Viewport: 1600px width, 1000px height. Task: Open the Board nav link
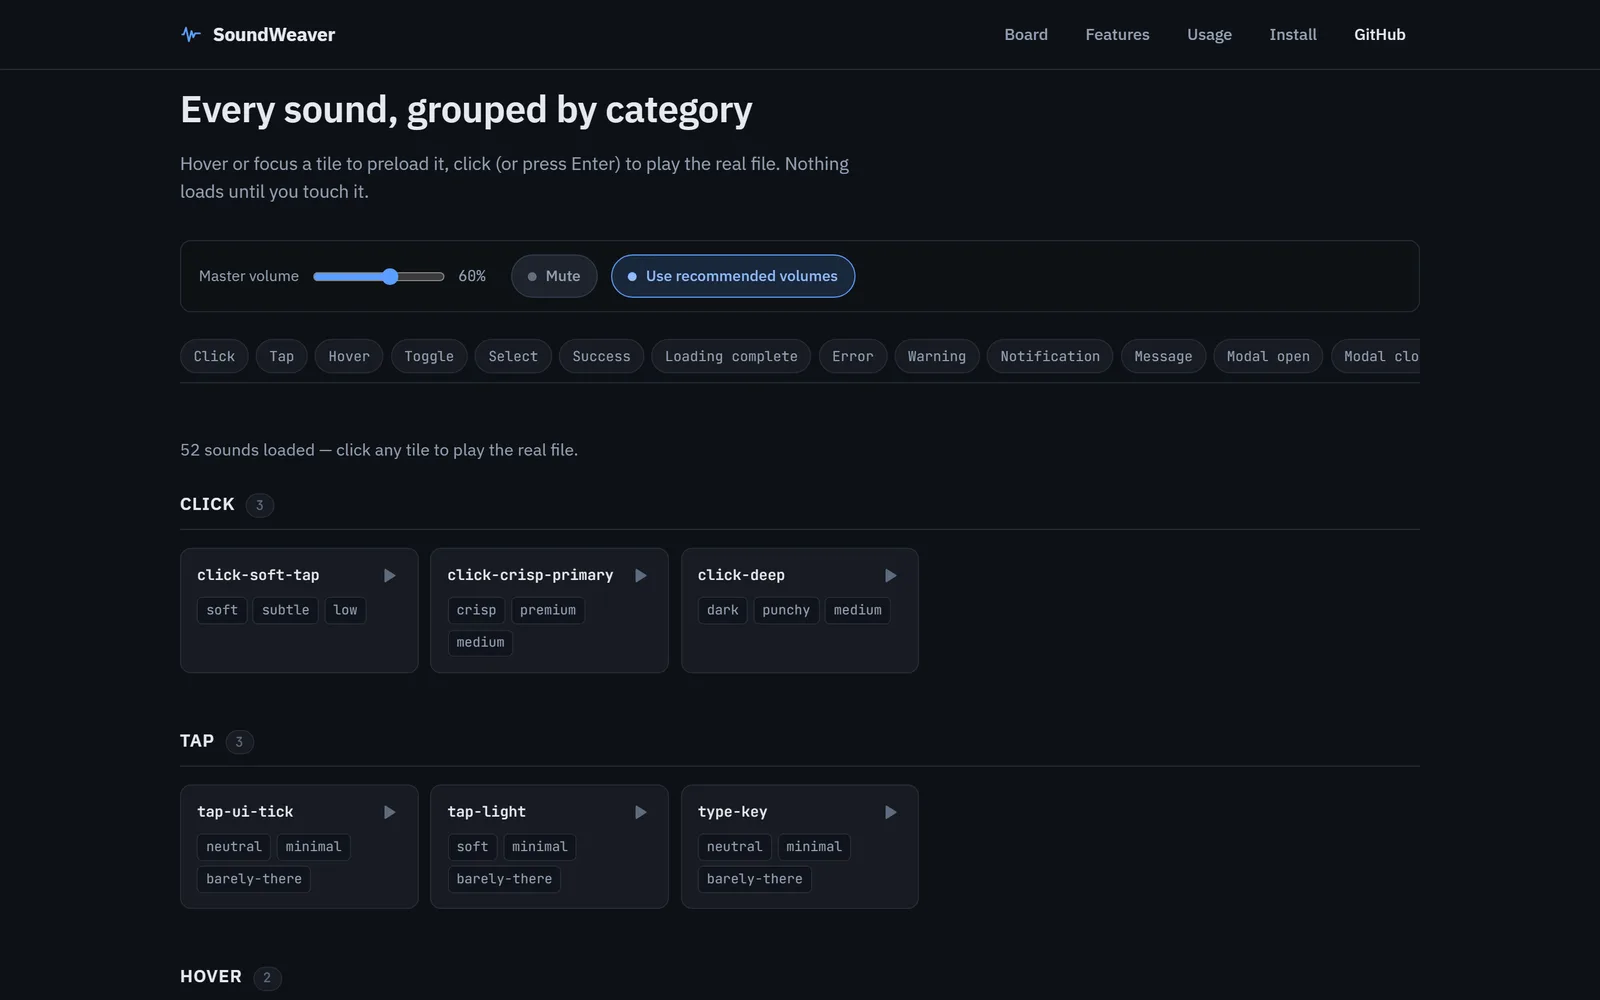tap(1026, 35)
